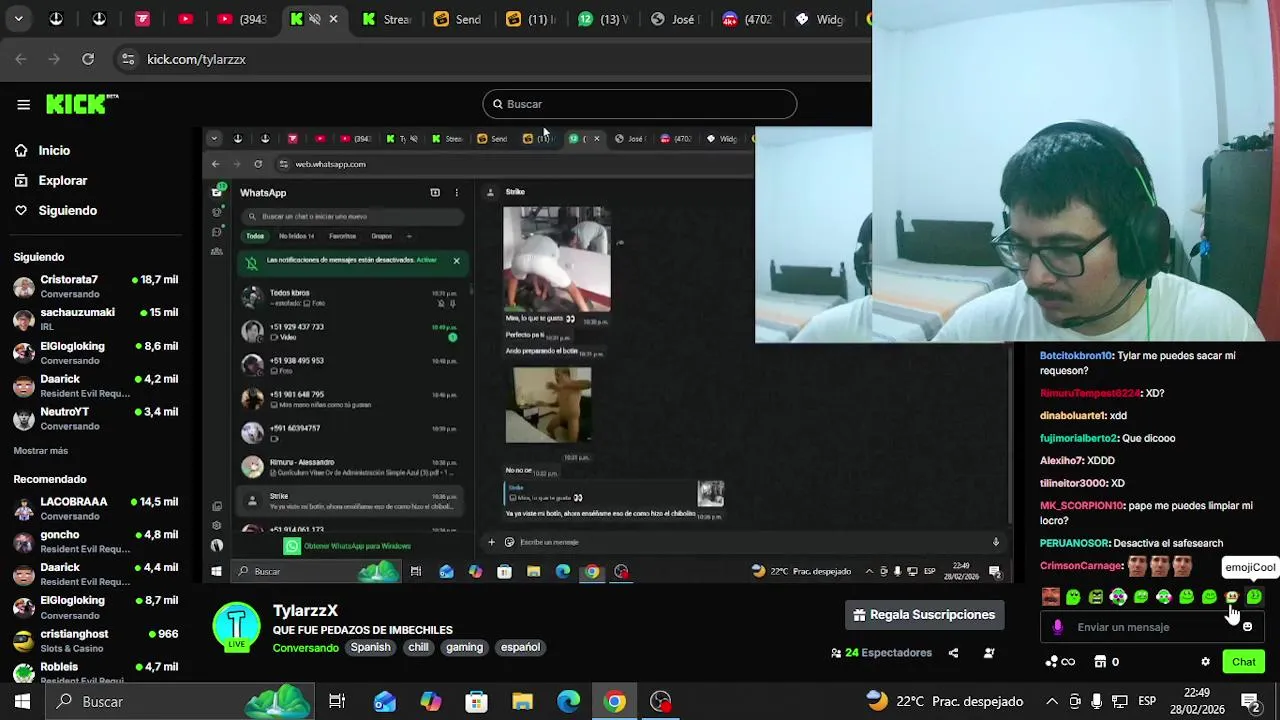Image resolution: width=1280 pixels, height=720 pixels.
Task: Open LACOBRAAA recommended channel
Action: pos(96,508)
